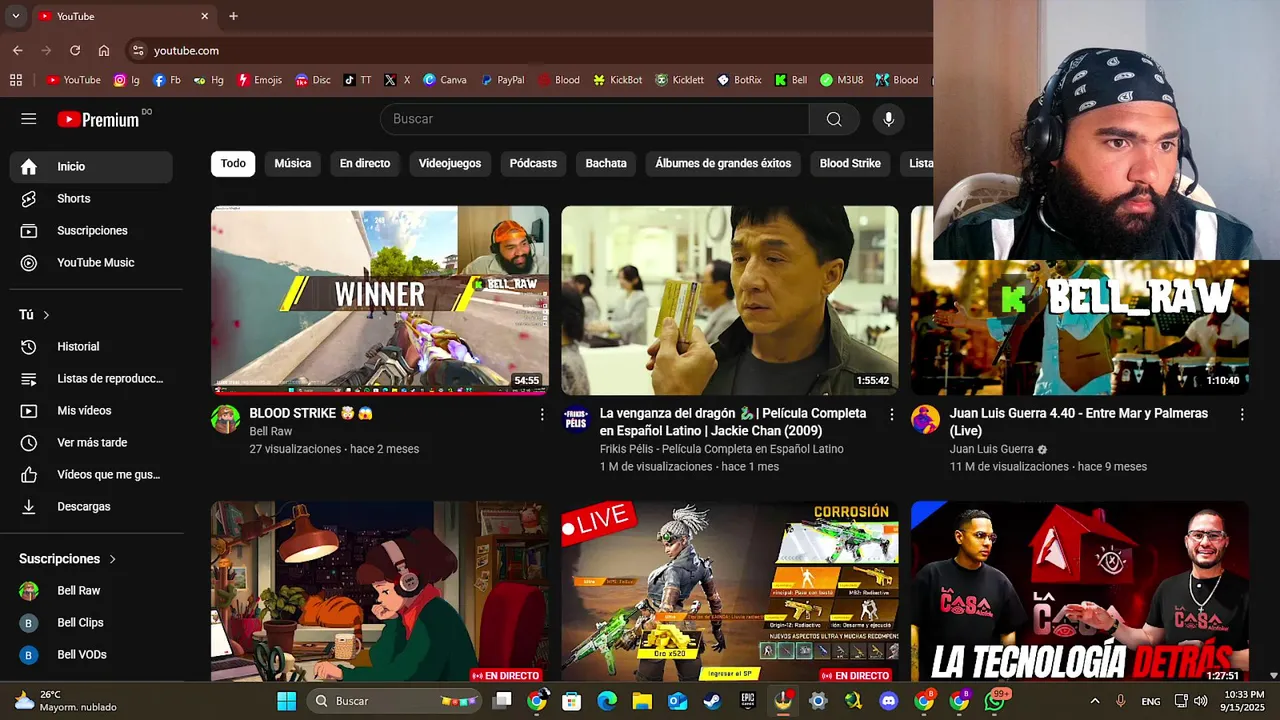The image size is (1280, 720).
Task: Open BLOOD STRIKE WINNER thumbnail
Action: pos(380,300)
